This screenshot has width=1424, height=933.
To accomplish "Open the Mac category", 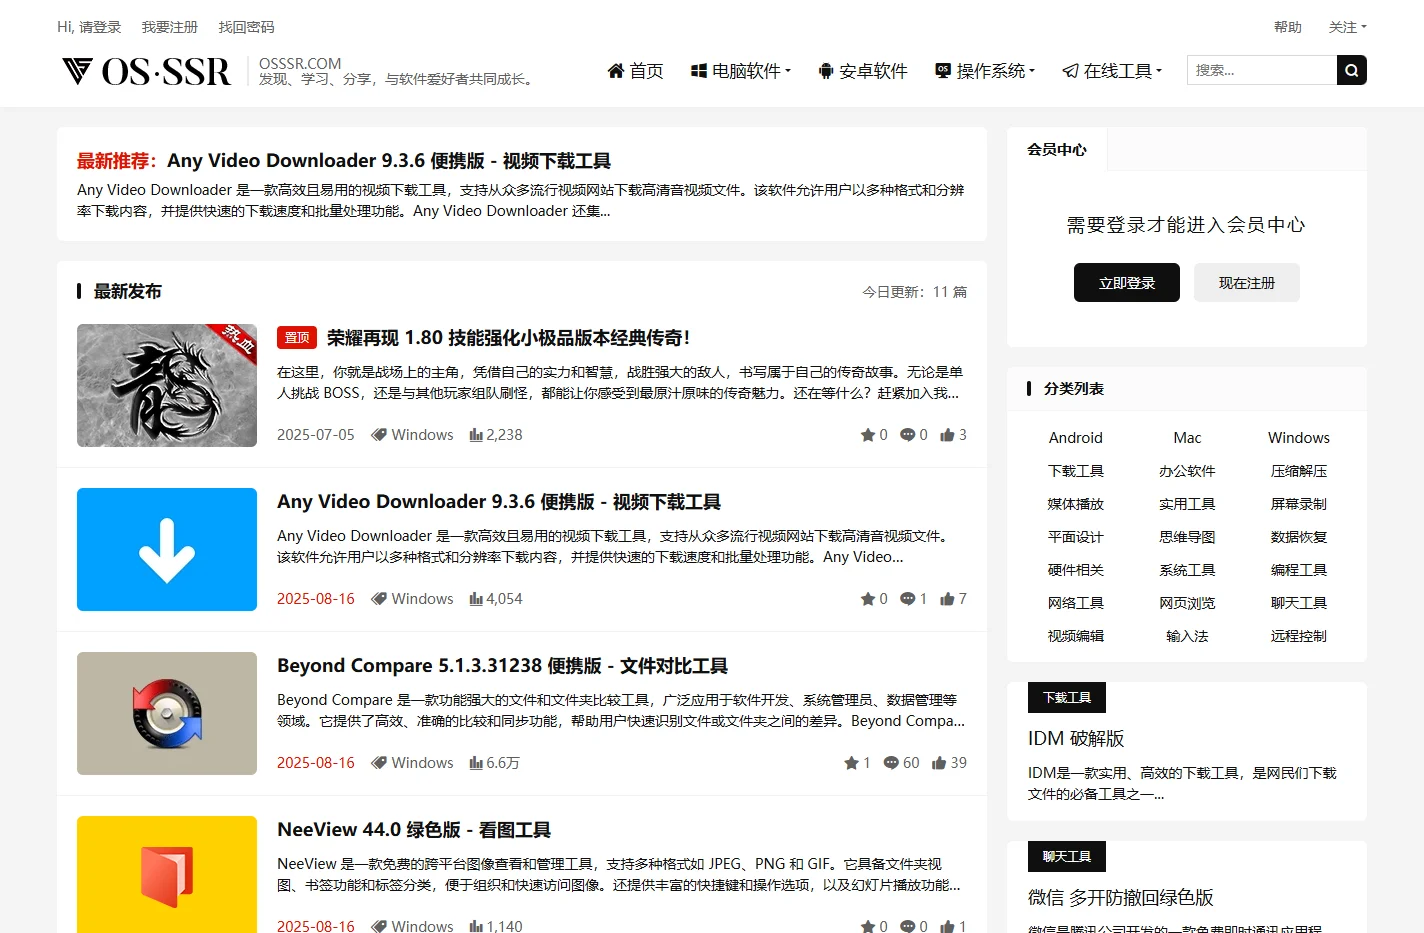I will pyautogui.click(x=1187, y=438).
